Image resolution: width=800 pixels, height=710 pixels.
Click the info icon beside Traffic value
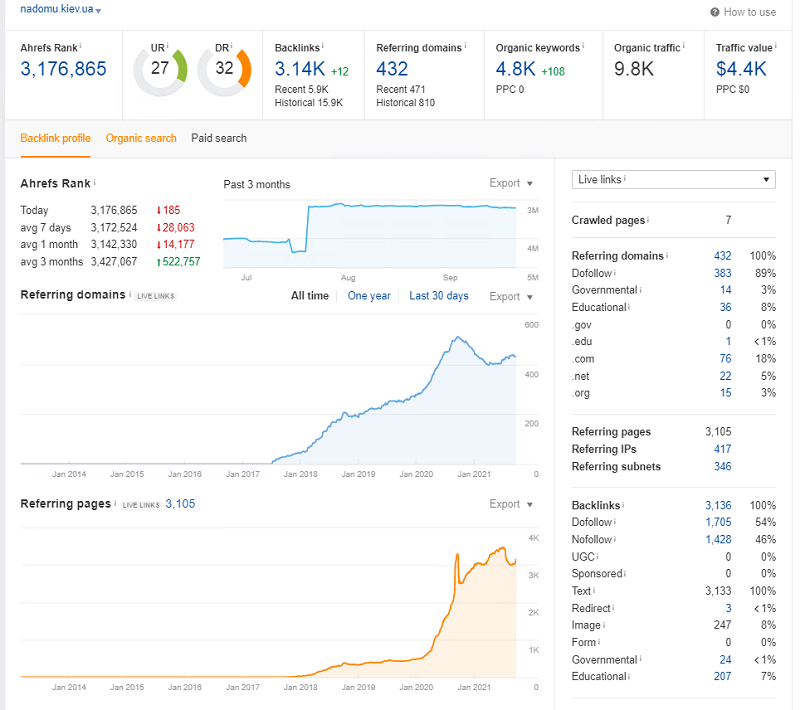click(776, 46)
